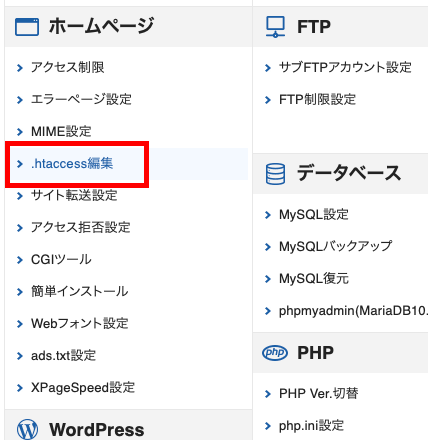This screenshot has height=440, width=428.
Task: Click chevron arrow beside .htaccess編集
Action: click(x=20, y=164)
